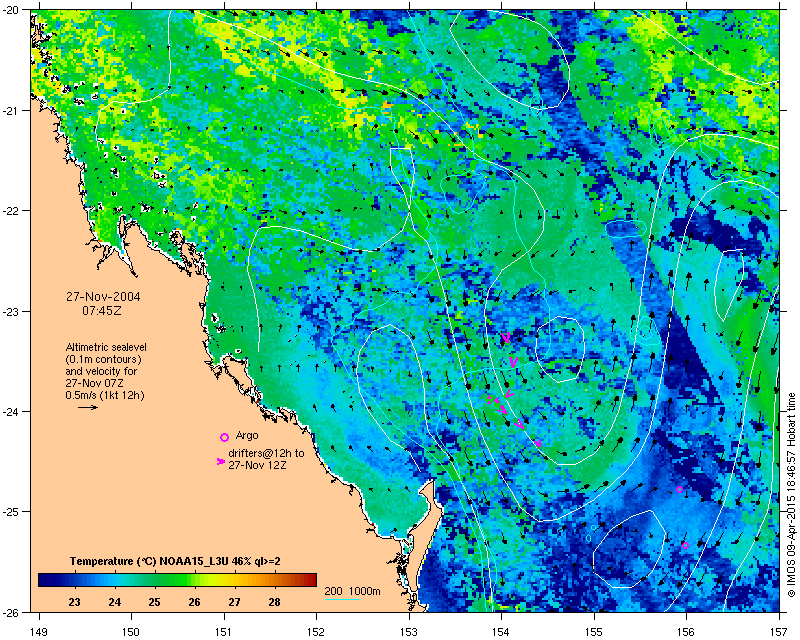The image size is (800, 640).
Task: Click the colorbar tick label "28"
Action: 274,602
